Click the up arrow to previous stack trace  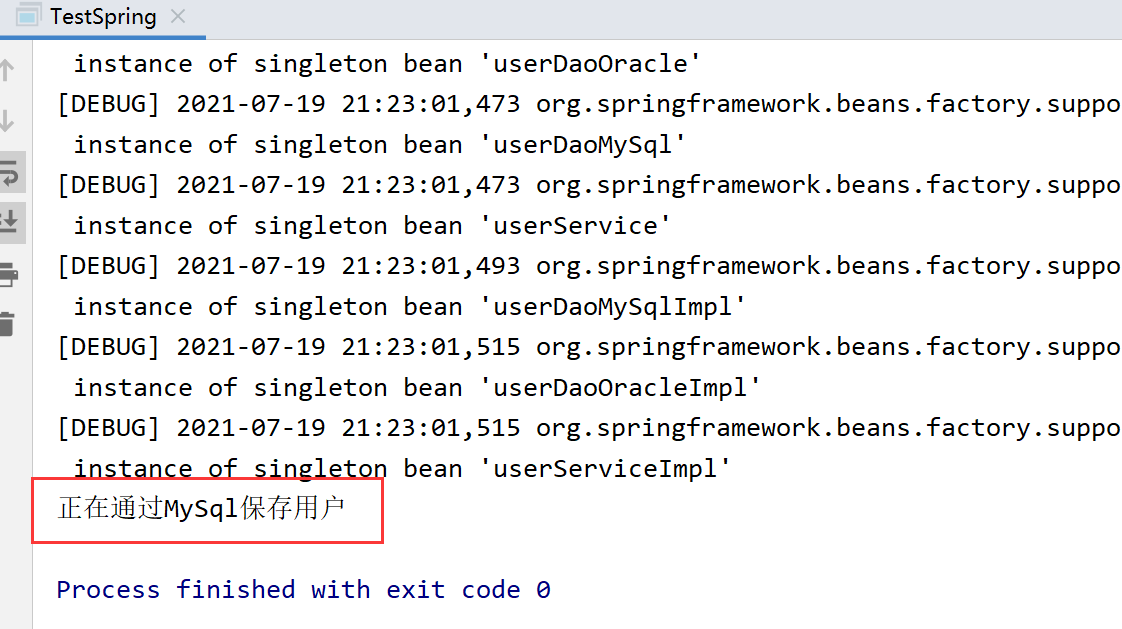[x=8, y=70]
